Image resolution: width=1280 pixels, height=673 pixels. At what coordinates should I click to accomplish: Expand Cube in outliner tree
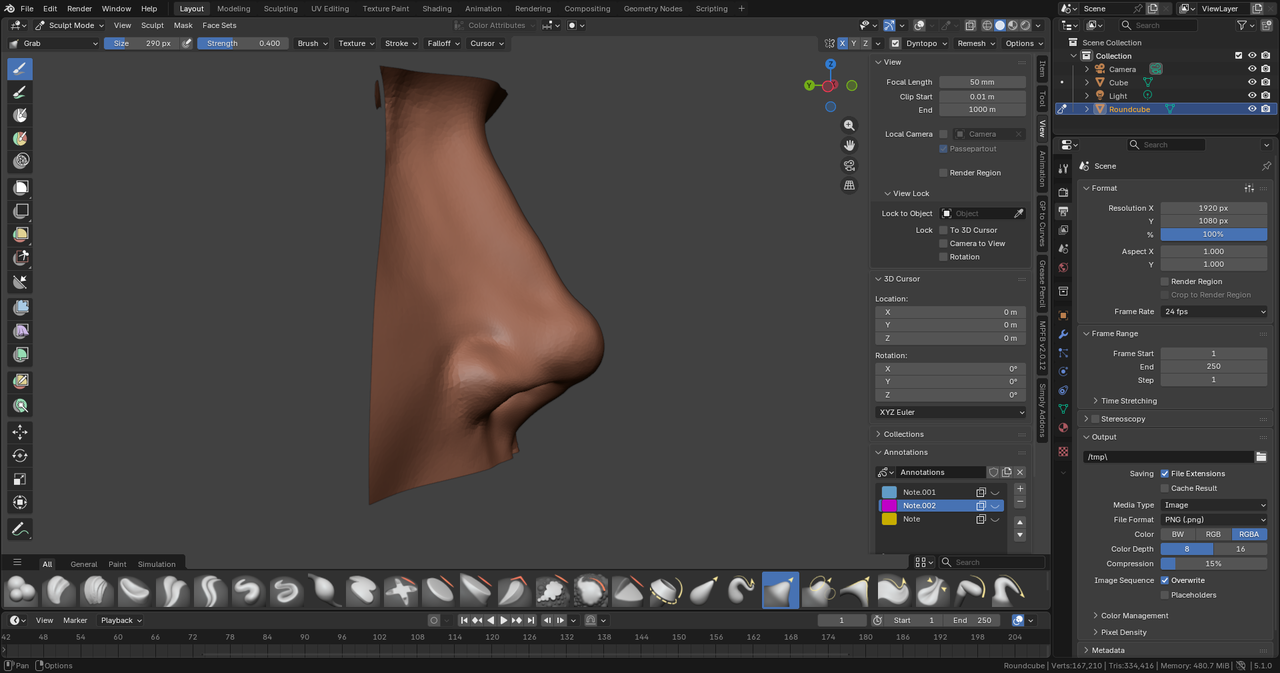click(1087, 83)
